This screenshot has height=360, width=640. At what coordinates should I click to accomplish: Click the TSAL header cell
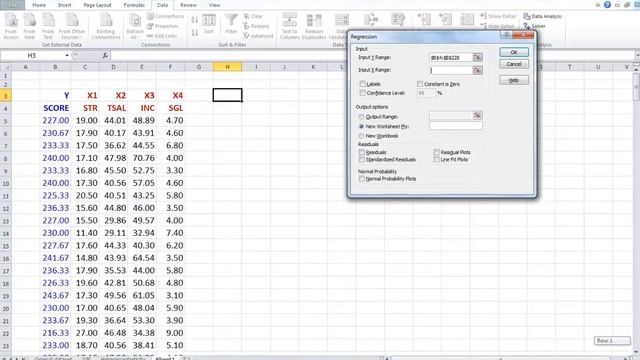[113, 108]
